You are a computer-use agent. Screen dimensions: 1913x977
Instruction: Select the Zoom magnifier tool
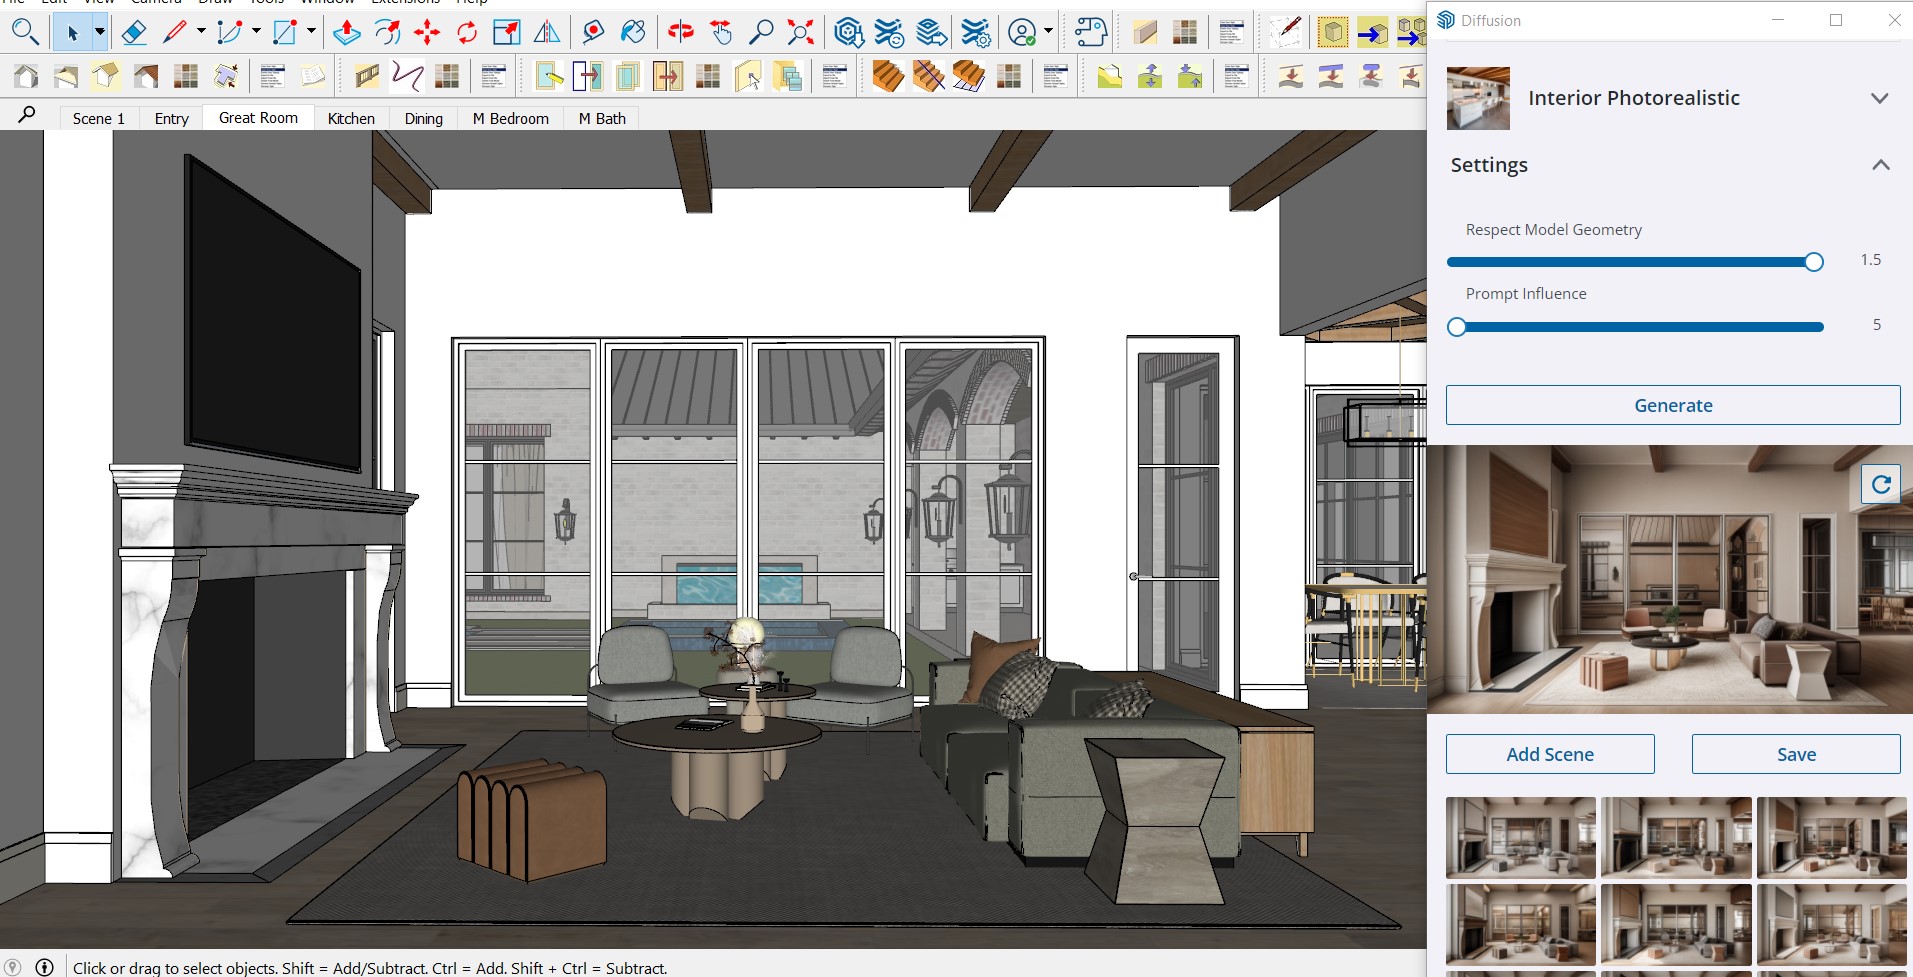tap(761, 33)
